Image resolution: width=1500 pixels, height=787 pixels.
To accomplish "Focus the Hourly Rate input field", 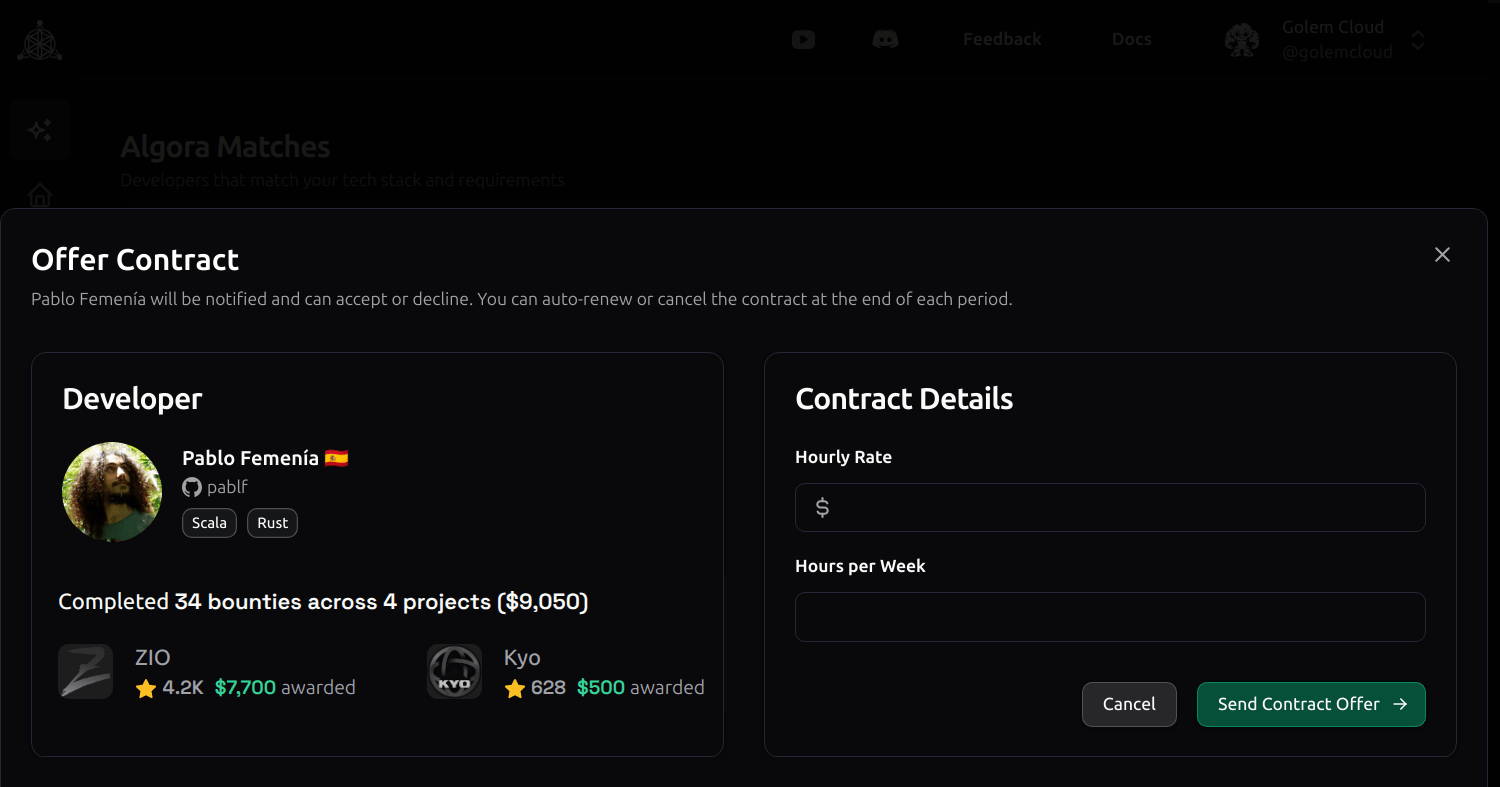I will [x=1120, y=508].
